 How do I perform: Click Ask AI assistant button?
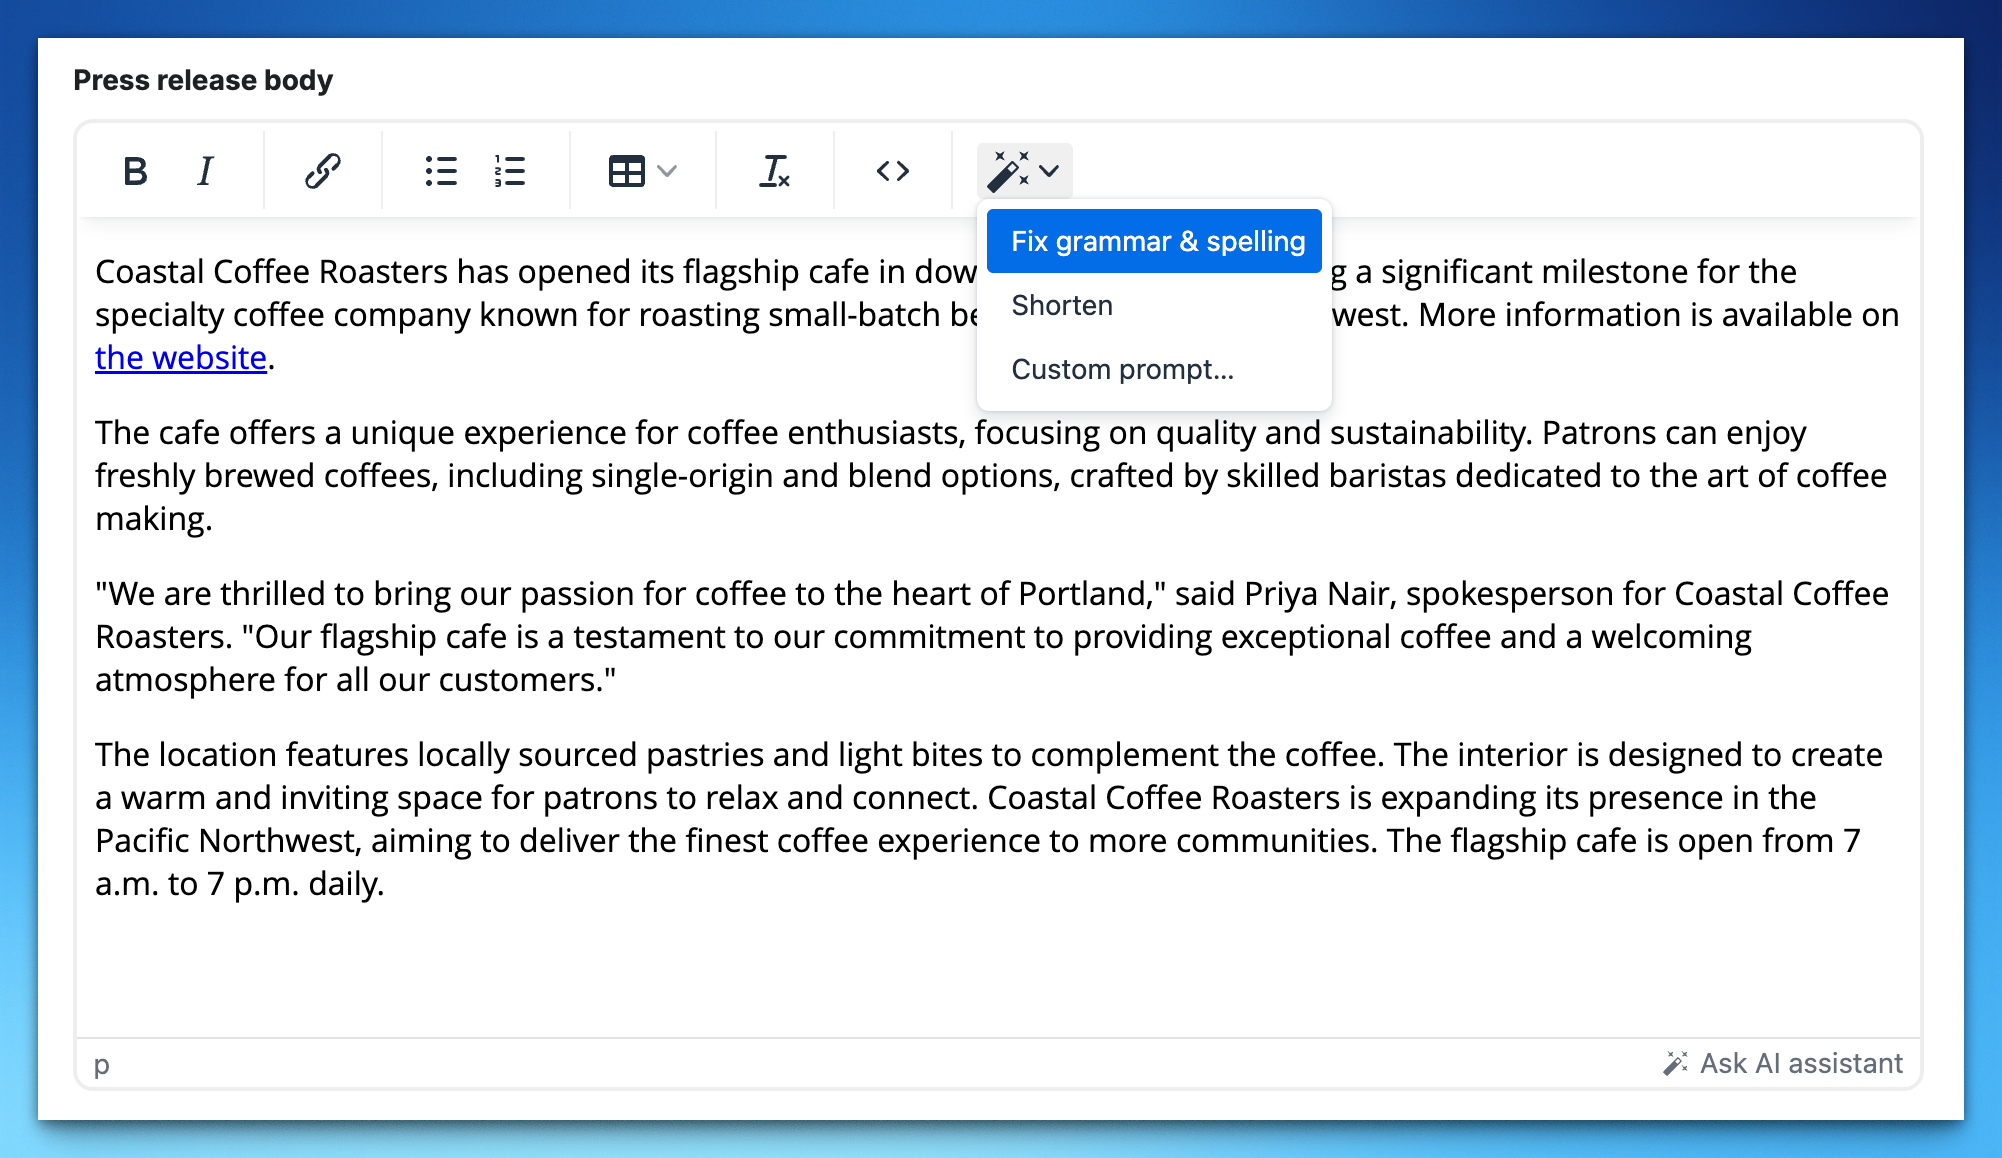1782,1063
